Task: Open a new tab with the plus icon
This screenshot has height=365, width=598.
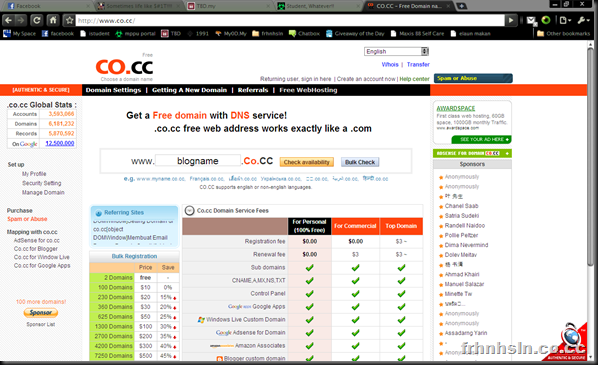Action: point(461,6)
